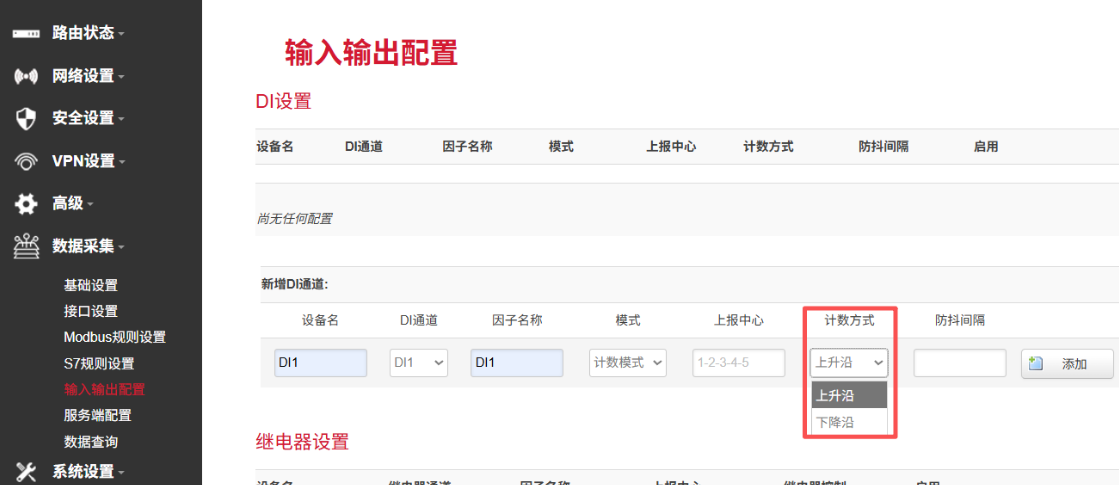1119x485 pixels.
Task: Collapse the 数据采集 menu
Action: click(x=88, y=247)
